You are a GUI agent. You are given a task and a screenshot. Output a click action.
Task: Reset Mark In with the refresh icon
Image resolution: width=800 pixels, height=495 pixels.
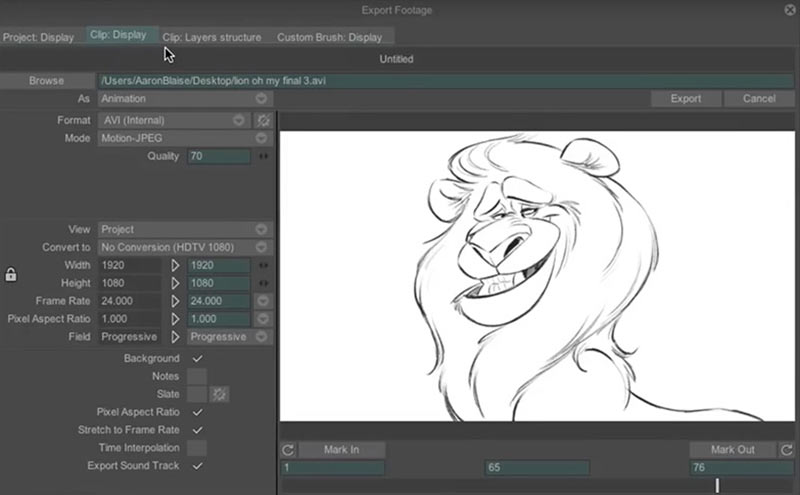click(x=288, y=450)
